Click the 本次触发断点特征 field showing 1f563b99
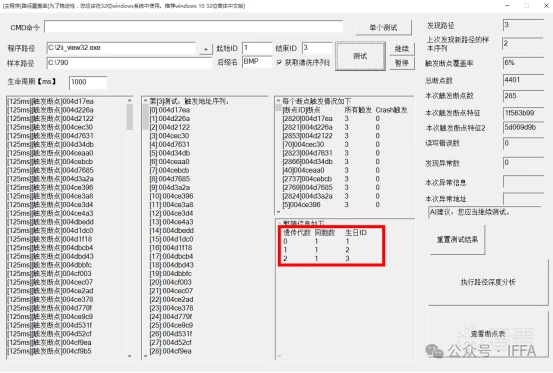 [523, 113]
